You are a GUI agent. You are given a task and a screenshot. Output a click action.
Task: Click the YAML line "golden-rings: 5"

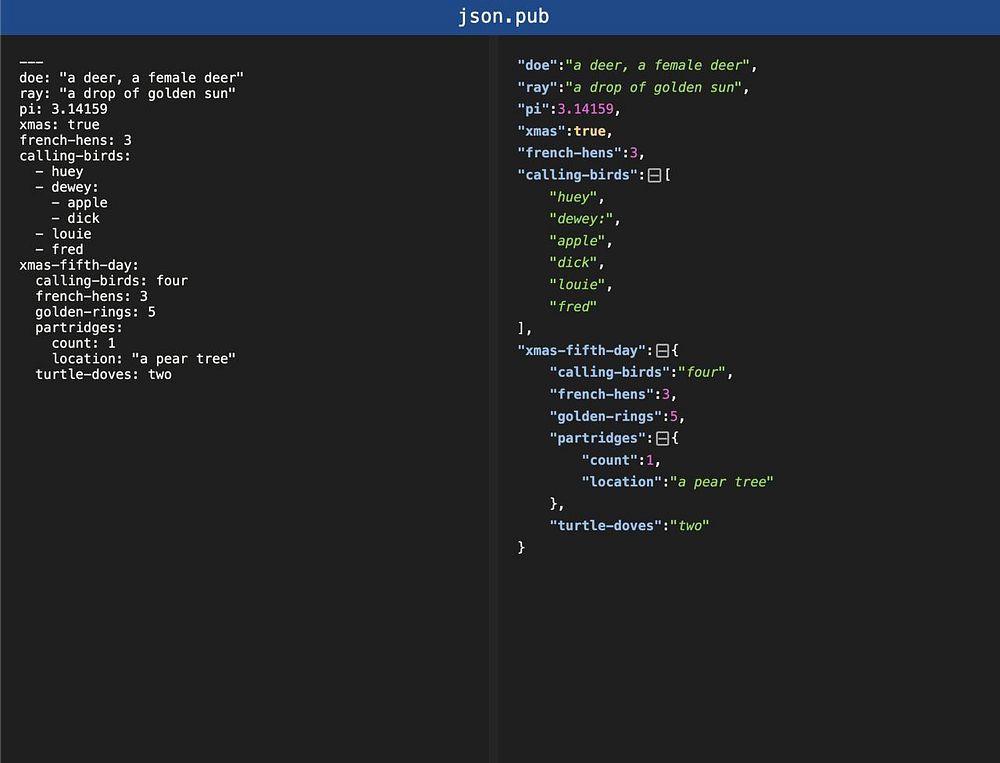(96, 312)
